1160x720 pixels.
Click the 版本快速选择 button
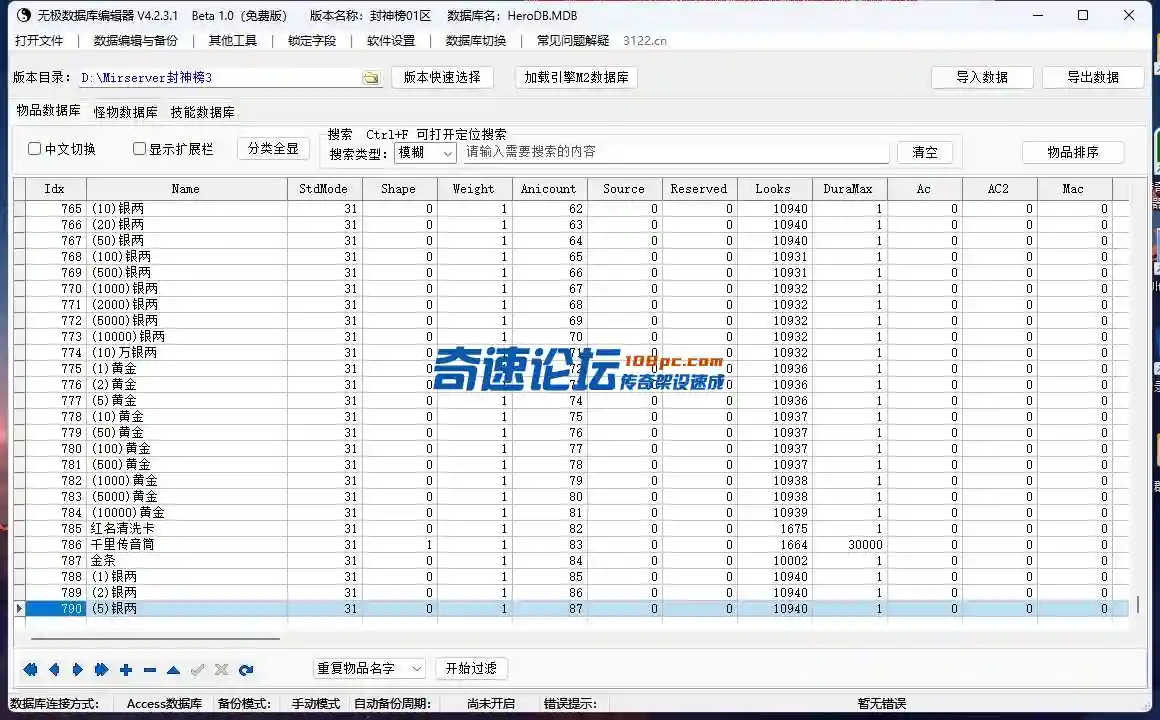point(442,77)
